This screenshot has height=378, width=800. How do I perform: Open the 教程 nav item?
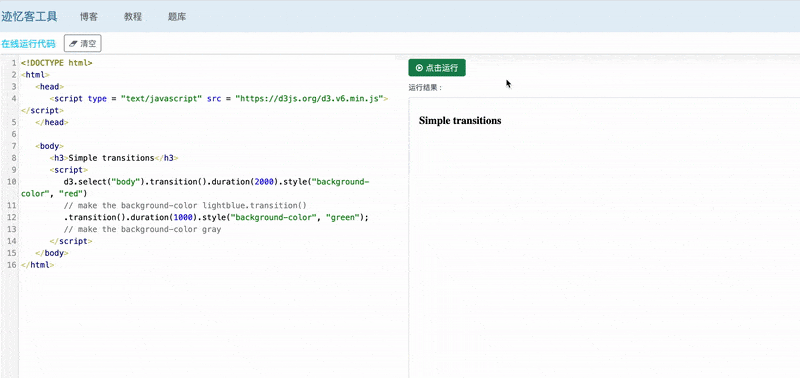point(133,17)
